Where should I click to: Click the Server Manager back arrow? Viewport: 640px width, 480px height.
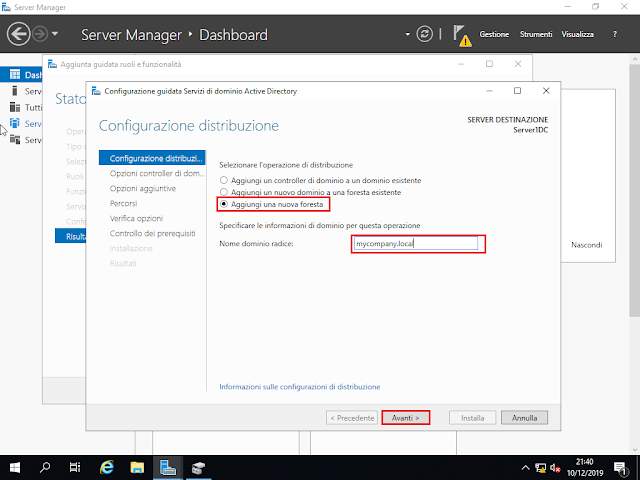coord(18,34)
